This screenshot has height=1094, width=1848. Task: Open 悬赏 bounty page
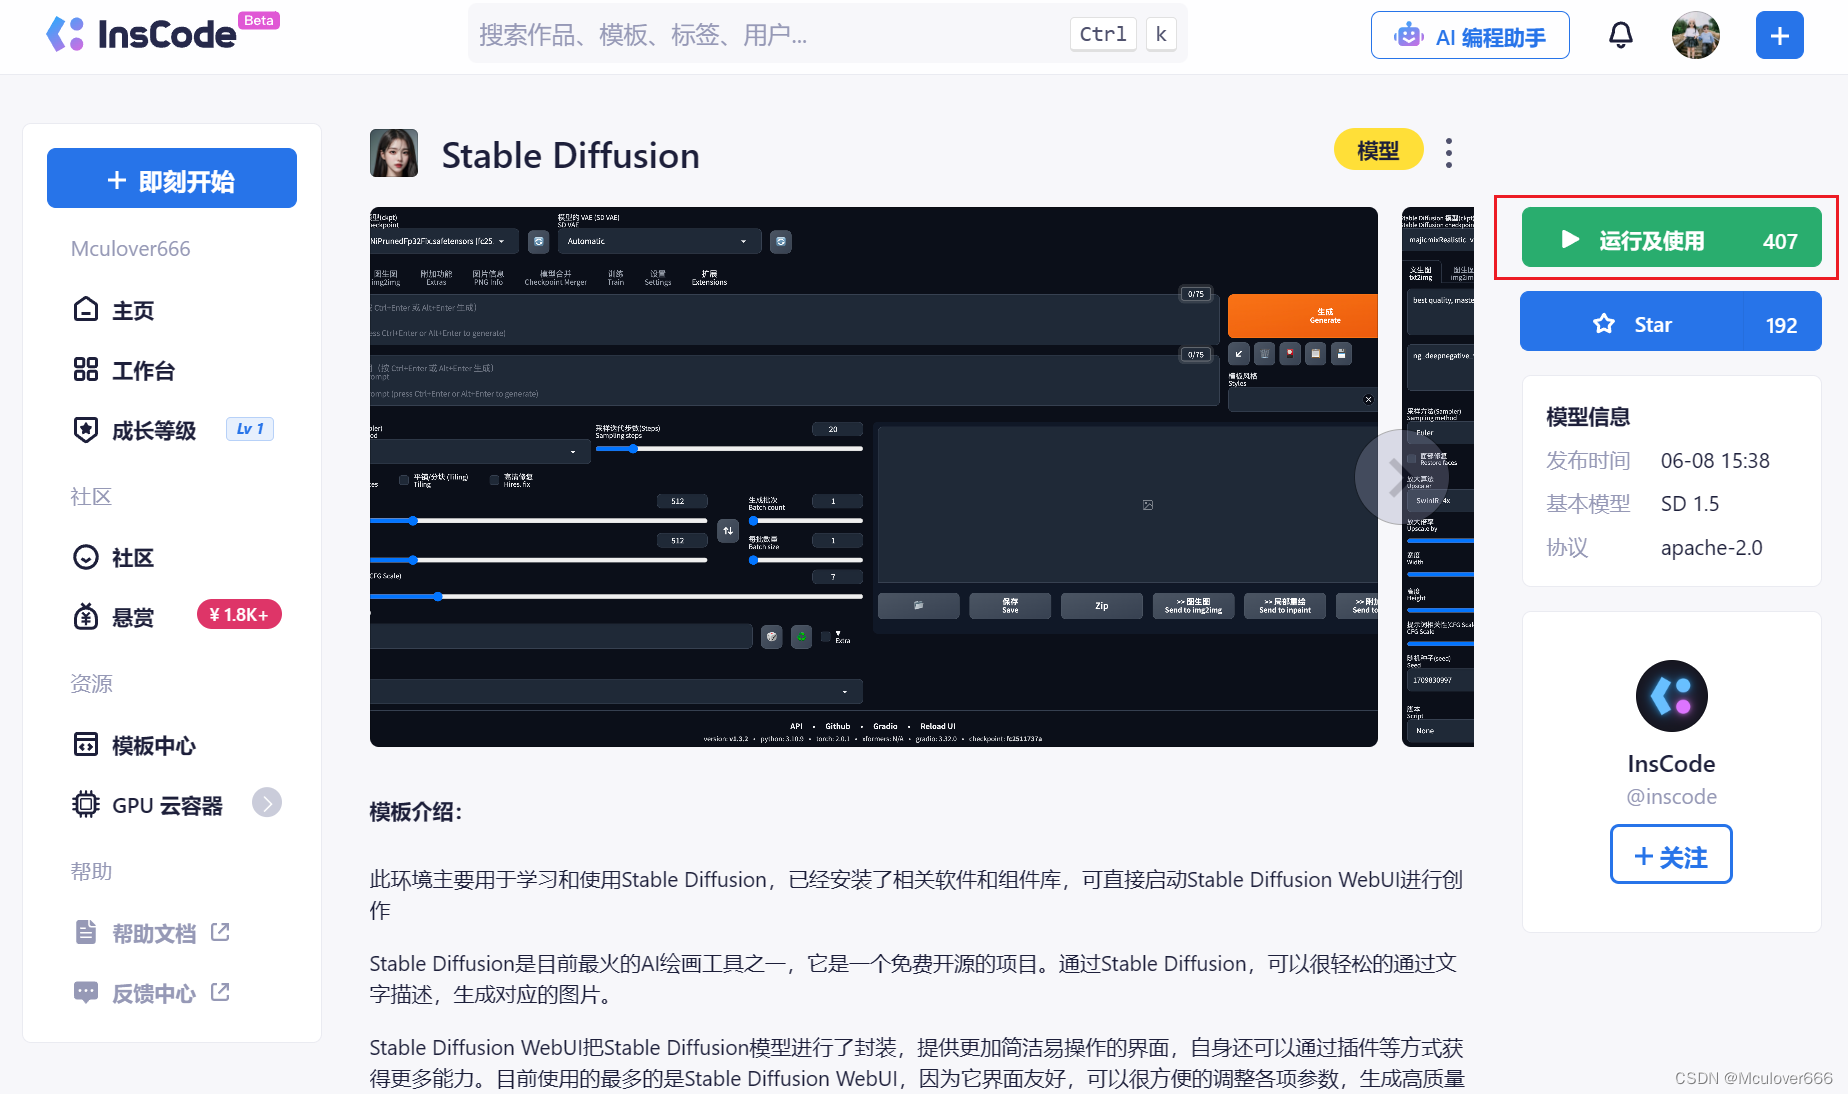click(133, 617)
